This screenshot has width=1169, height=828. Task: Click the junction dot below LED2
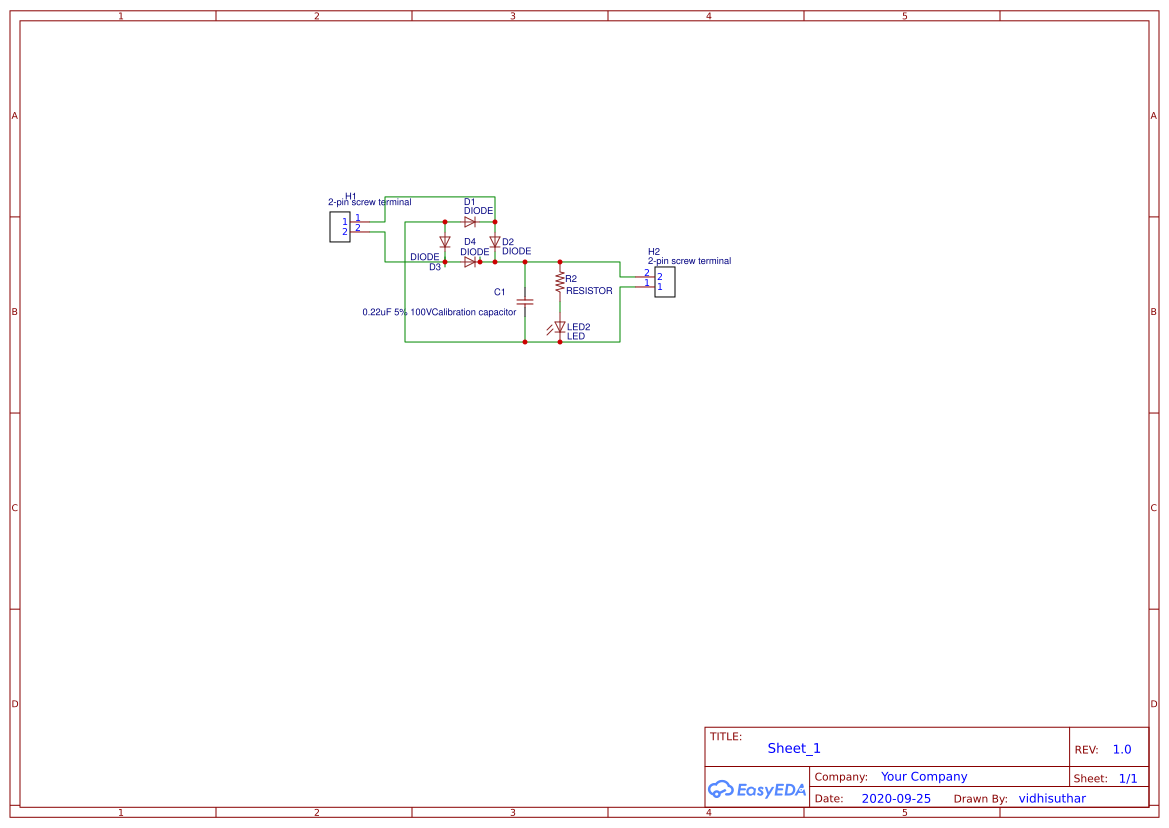click(x=559, y=341)
